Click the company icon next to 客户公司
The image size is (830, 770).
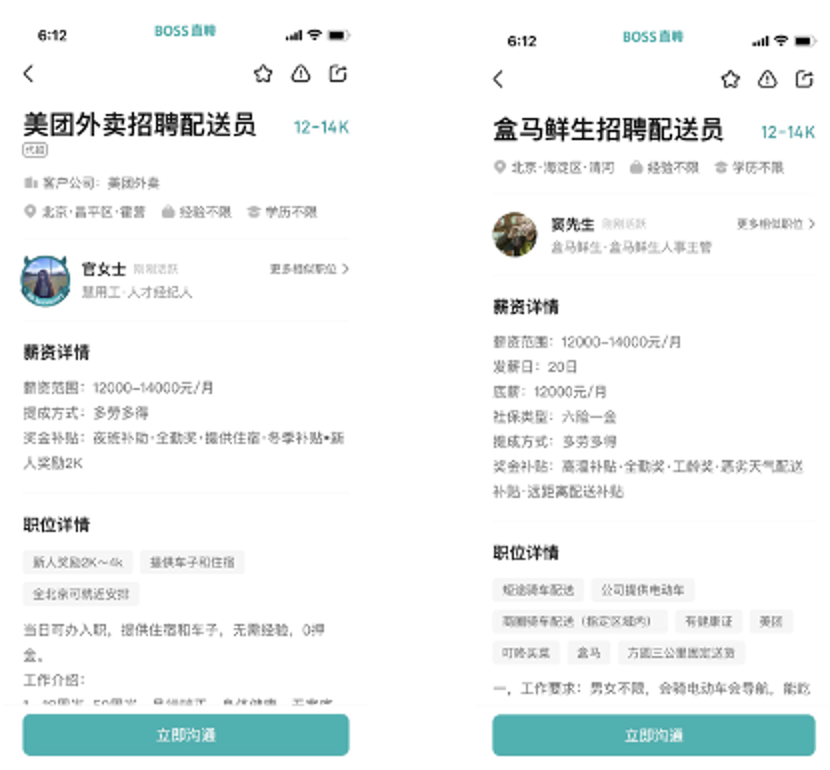click(x=31, y=183)
